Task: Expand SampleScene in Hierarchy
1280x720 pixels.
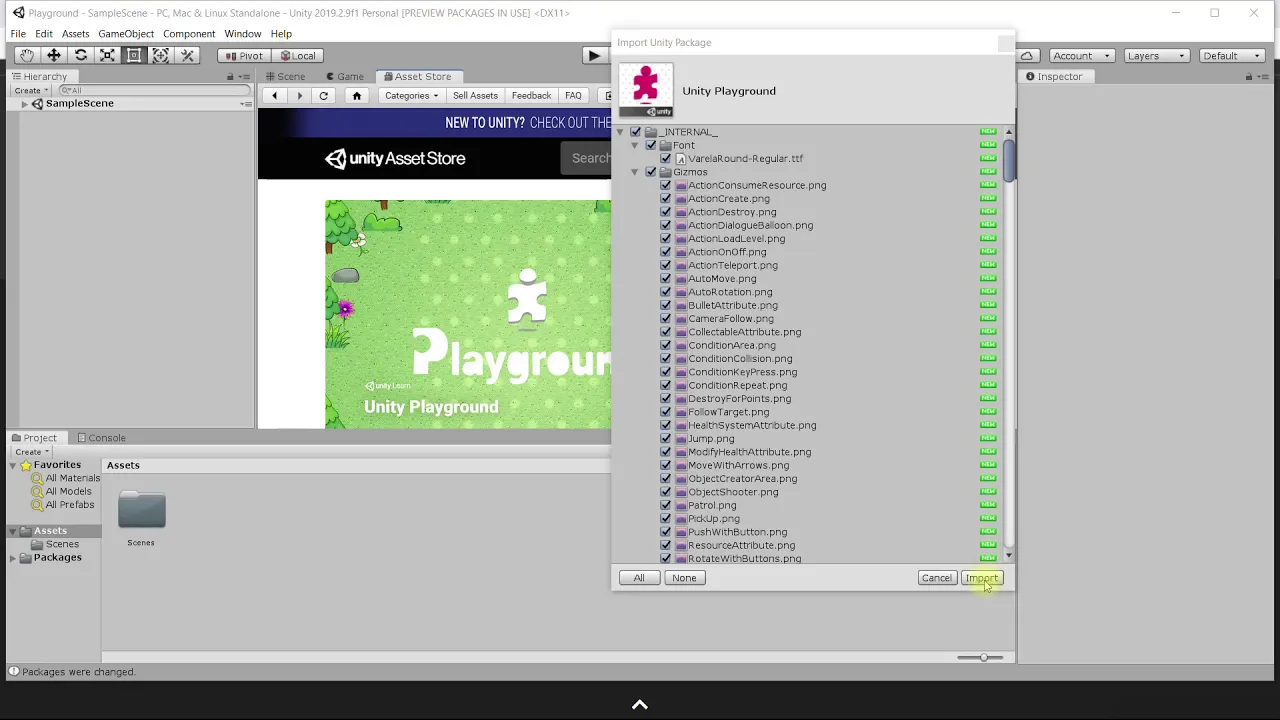Action: (24, 104)
